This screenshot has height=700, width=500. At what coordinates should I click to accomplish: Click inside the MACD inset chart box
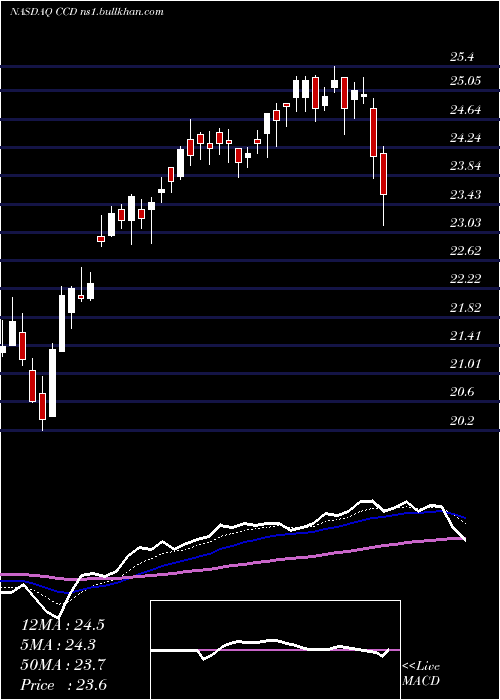coord(275,650)
